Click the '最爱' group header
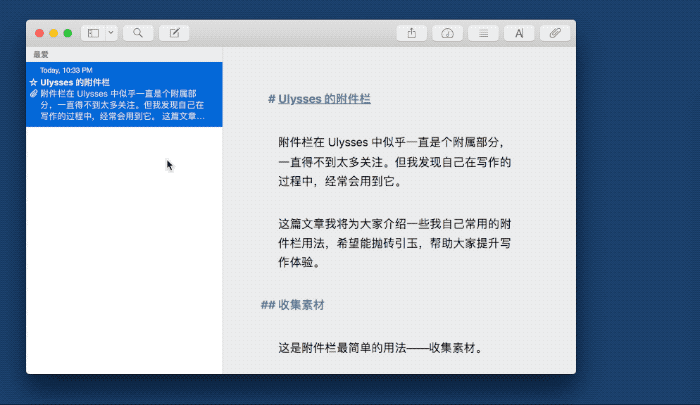This screenshot has width=700, height=405. click(41, 54)
